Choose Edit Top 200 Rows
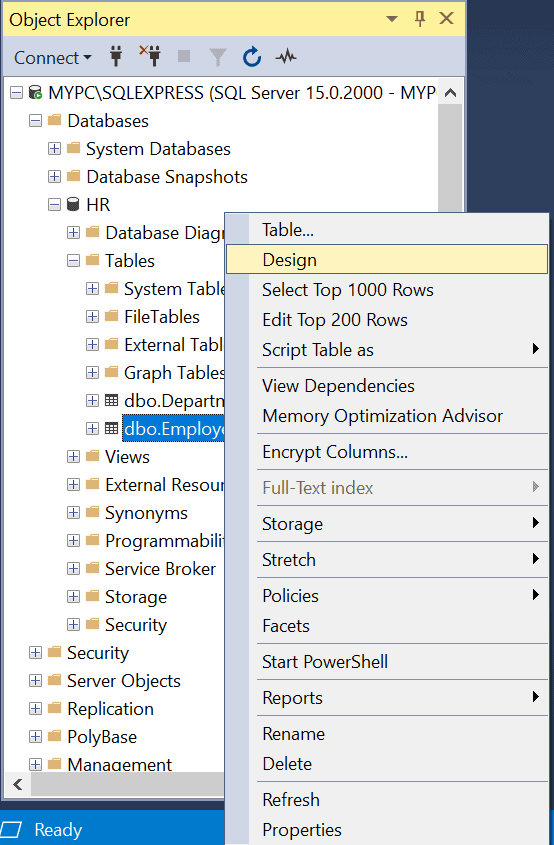The image size is (554, 845). coord(386,320)
